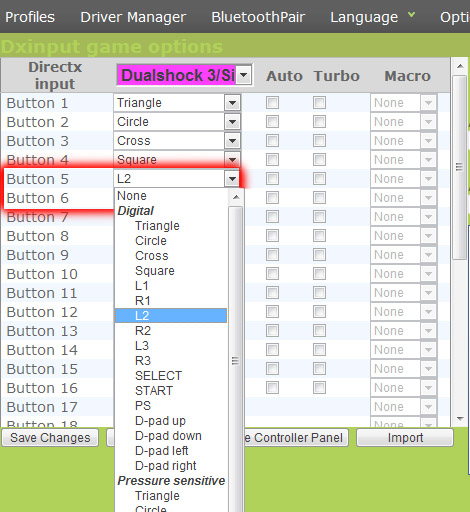470x512 pixels.
Task: Click the main panel scroll-up arrow
Action: (x=460, y=66)
